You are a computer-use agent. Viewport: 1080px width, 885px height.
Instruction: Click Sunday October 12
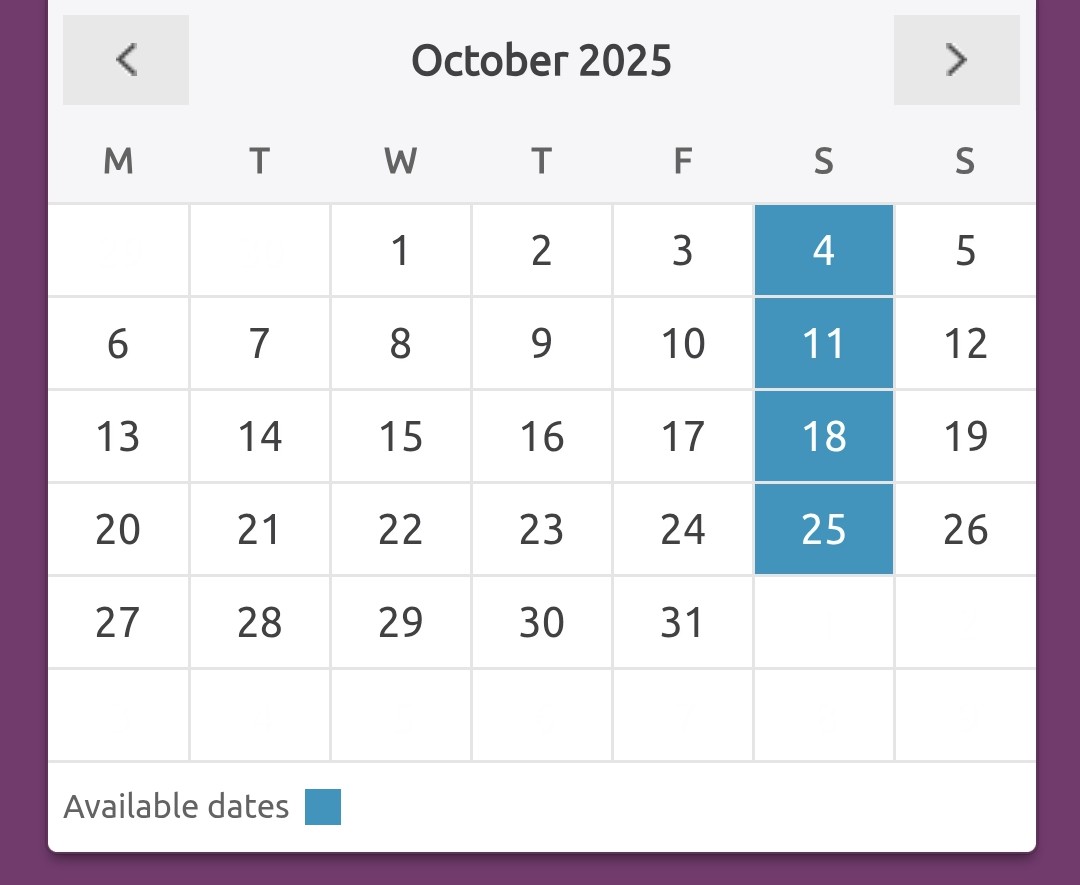coord(965,343)
